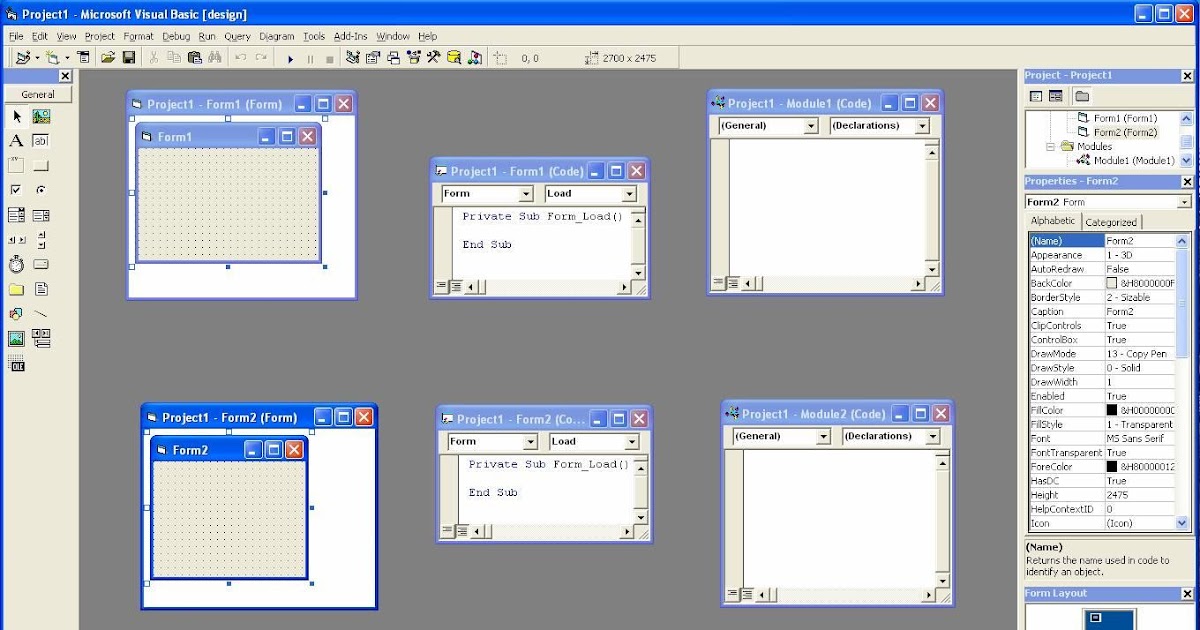The width and height of the screenshot is (1200, 630).
Task: Select the Timer control tool
Action: coord(16,264)
